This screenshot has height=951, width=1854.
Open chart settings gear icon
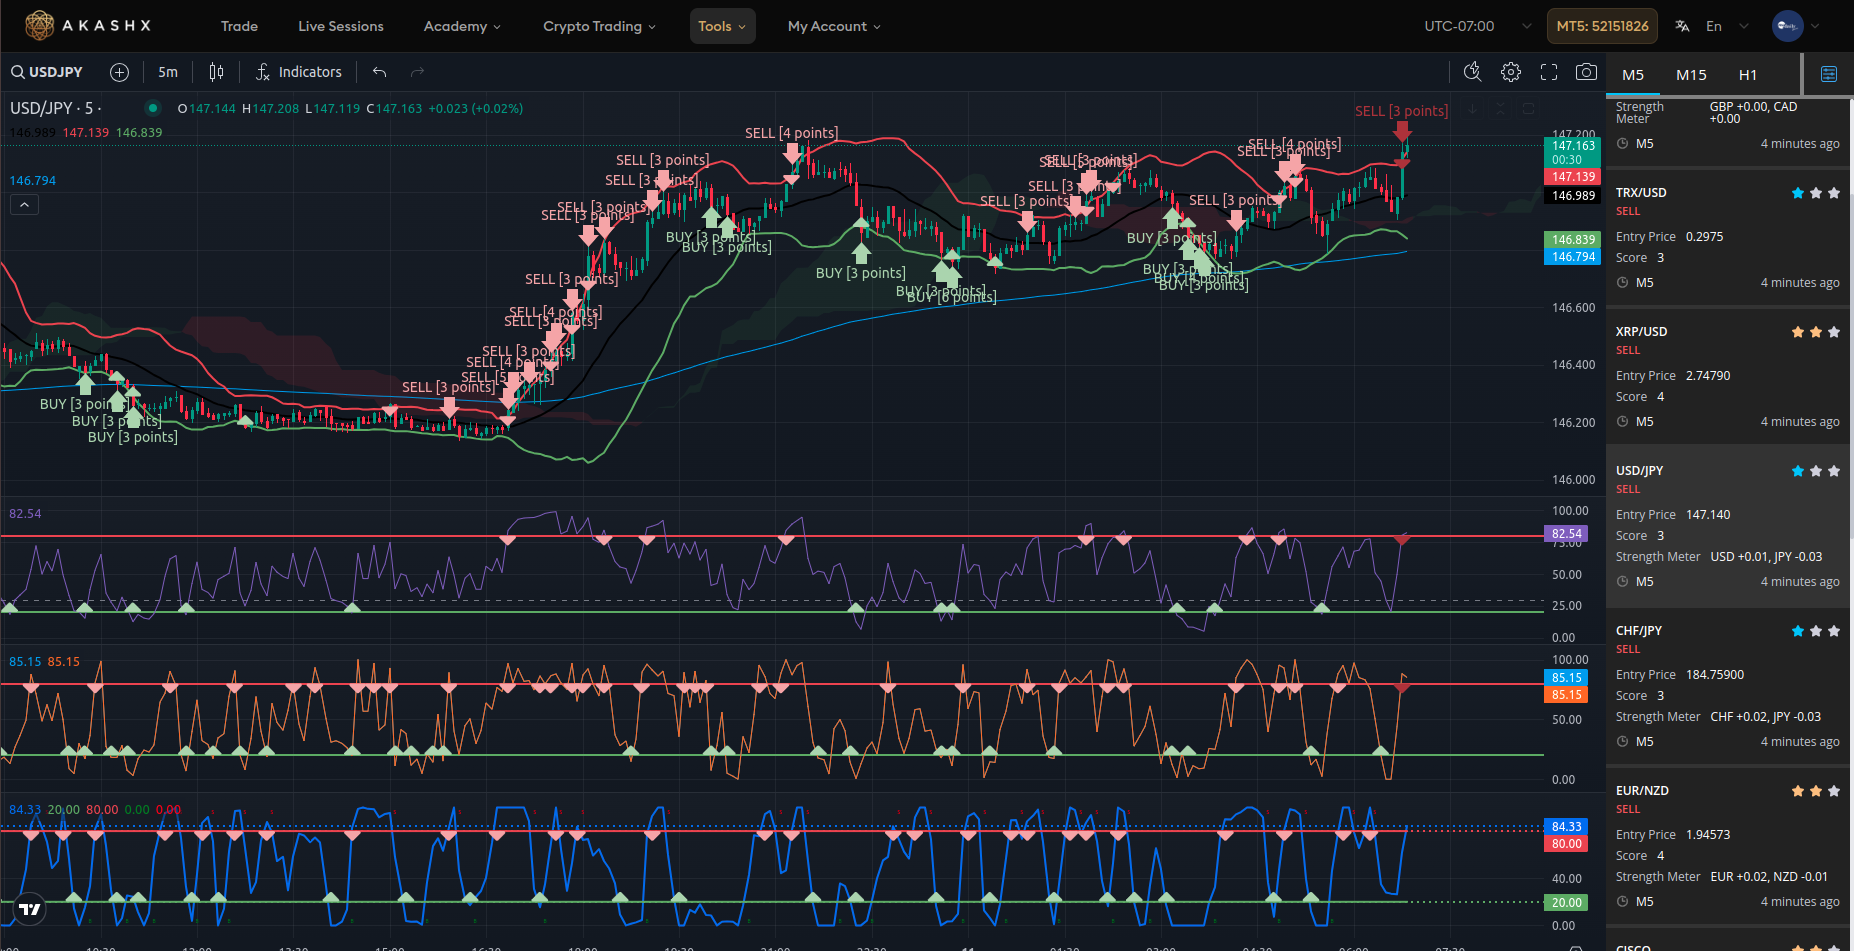pyautogui.click(x=1511, y=72)
